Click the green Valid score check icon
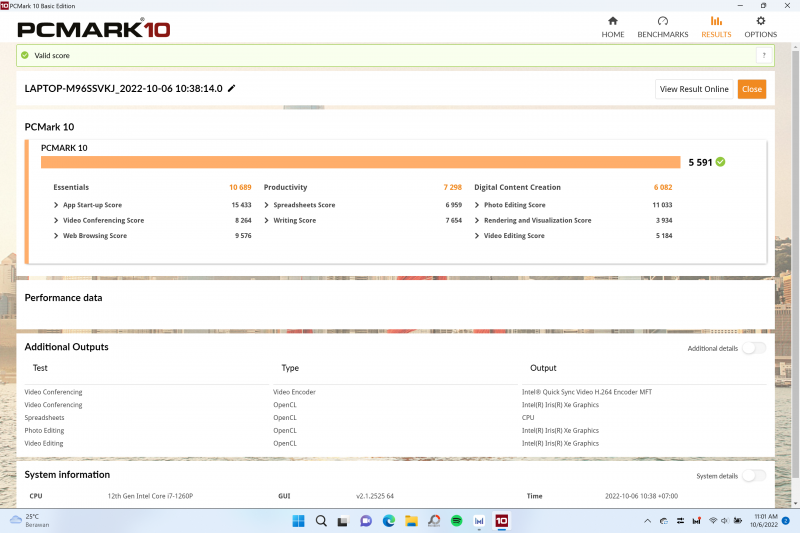 click(24, 55)
